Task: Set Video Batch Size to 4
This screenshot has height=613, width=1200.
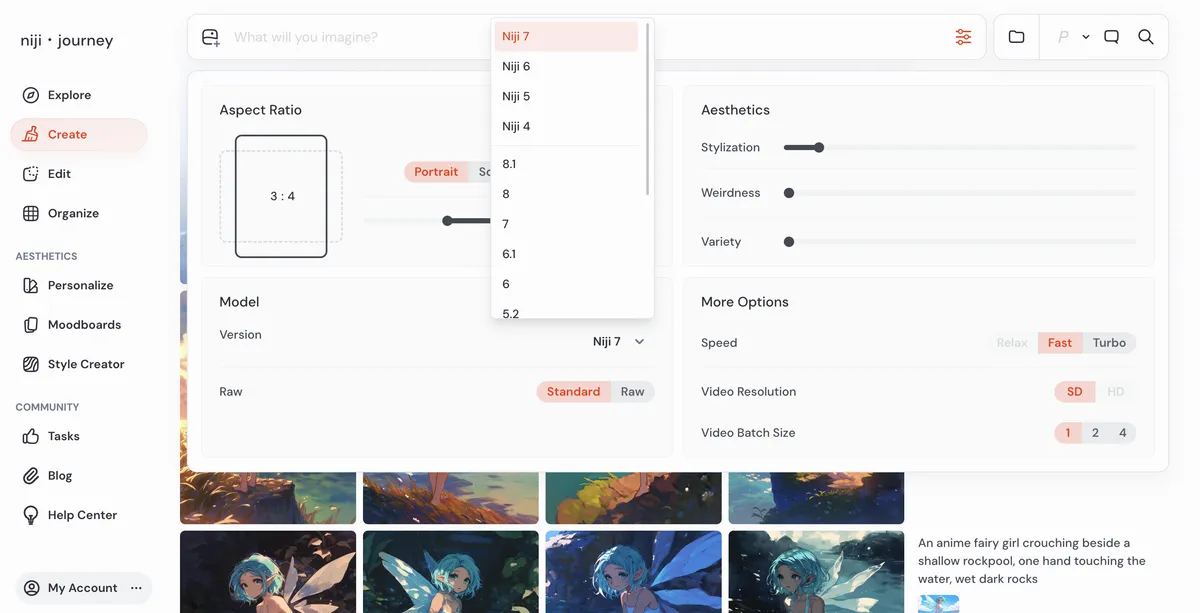Action: (1122, 433)
